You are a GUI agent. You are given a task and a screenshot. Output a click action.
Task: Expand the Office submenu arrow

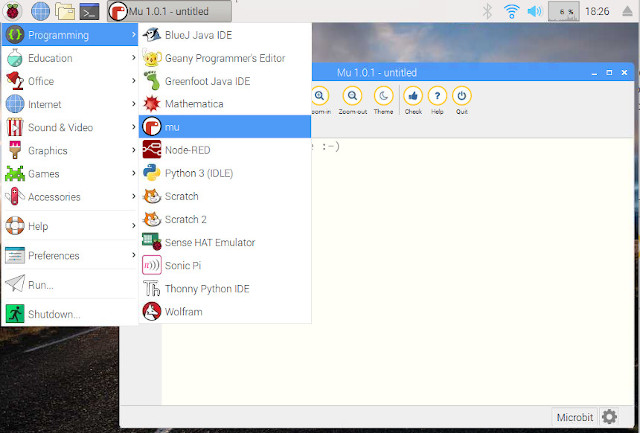pyautogui.click(x=133, y=81)
